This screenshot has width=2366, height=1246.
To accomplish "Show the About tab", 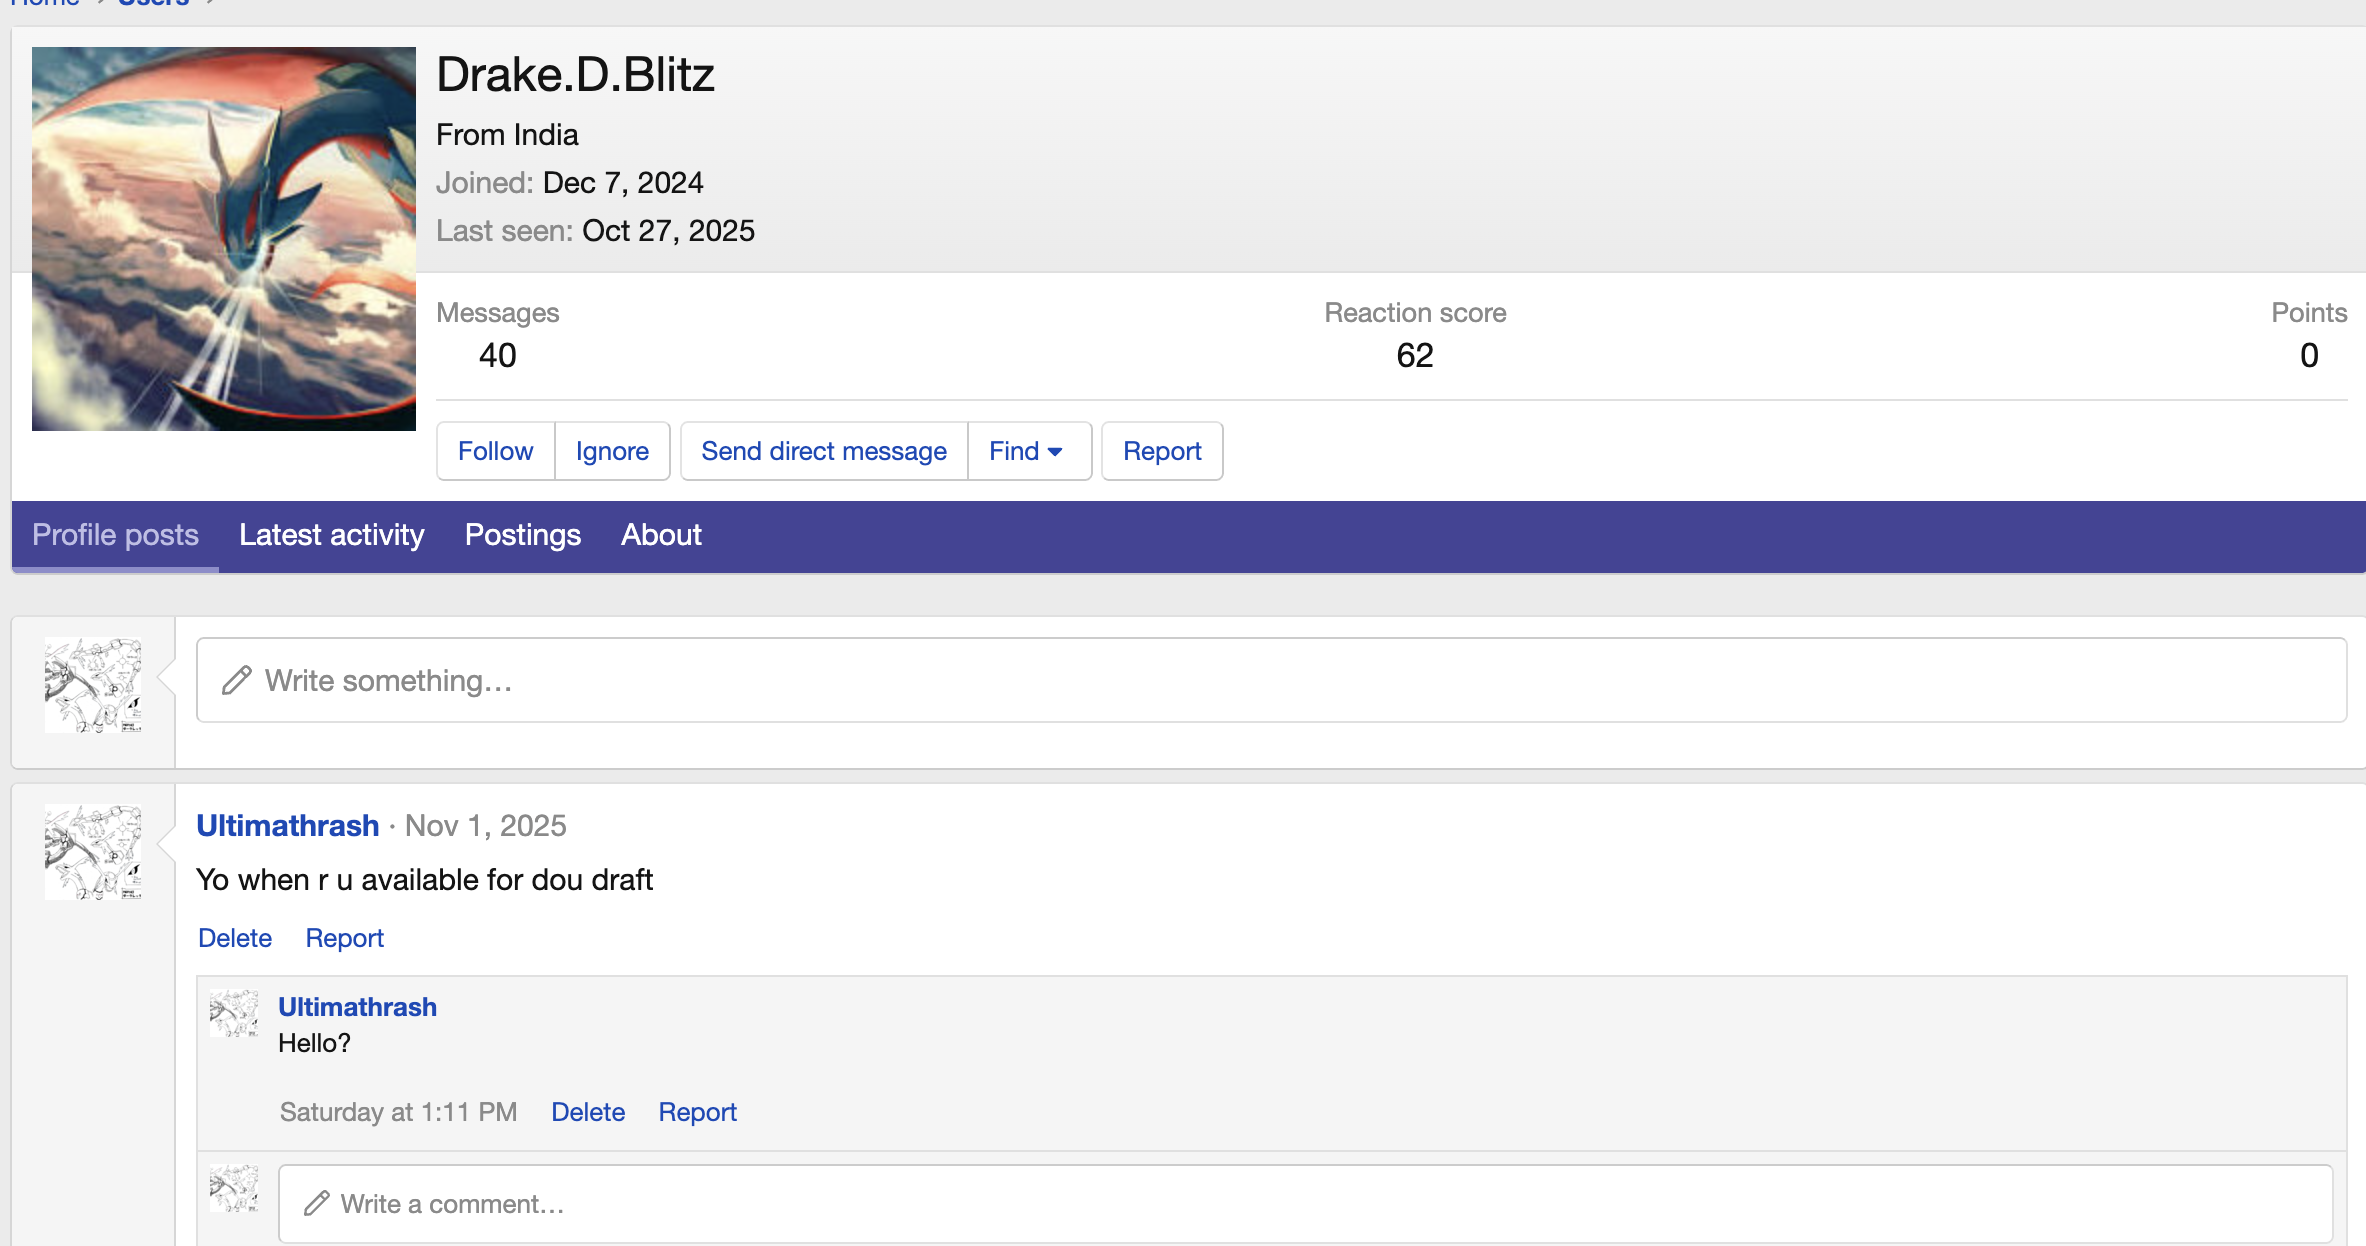I will click(x=661, y=535).
